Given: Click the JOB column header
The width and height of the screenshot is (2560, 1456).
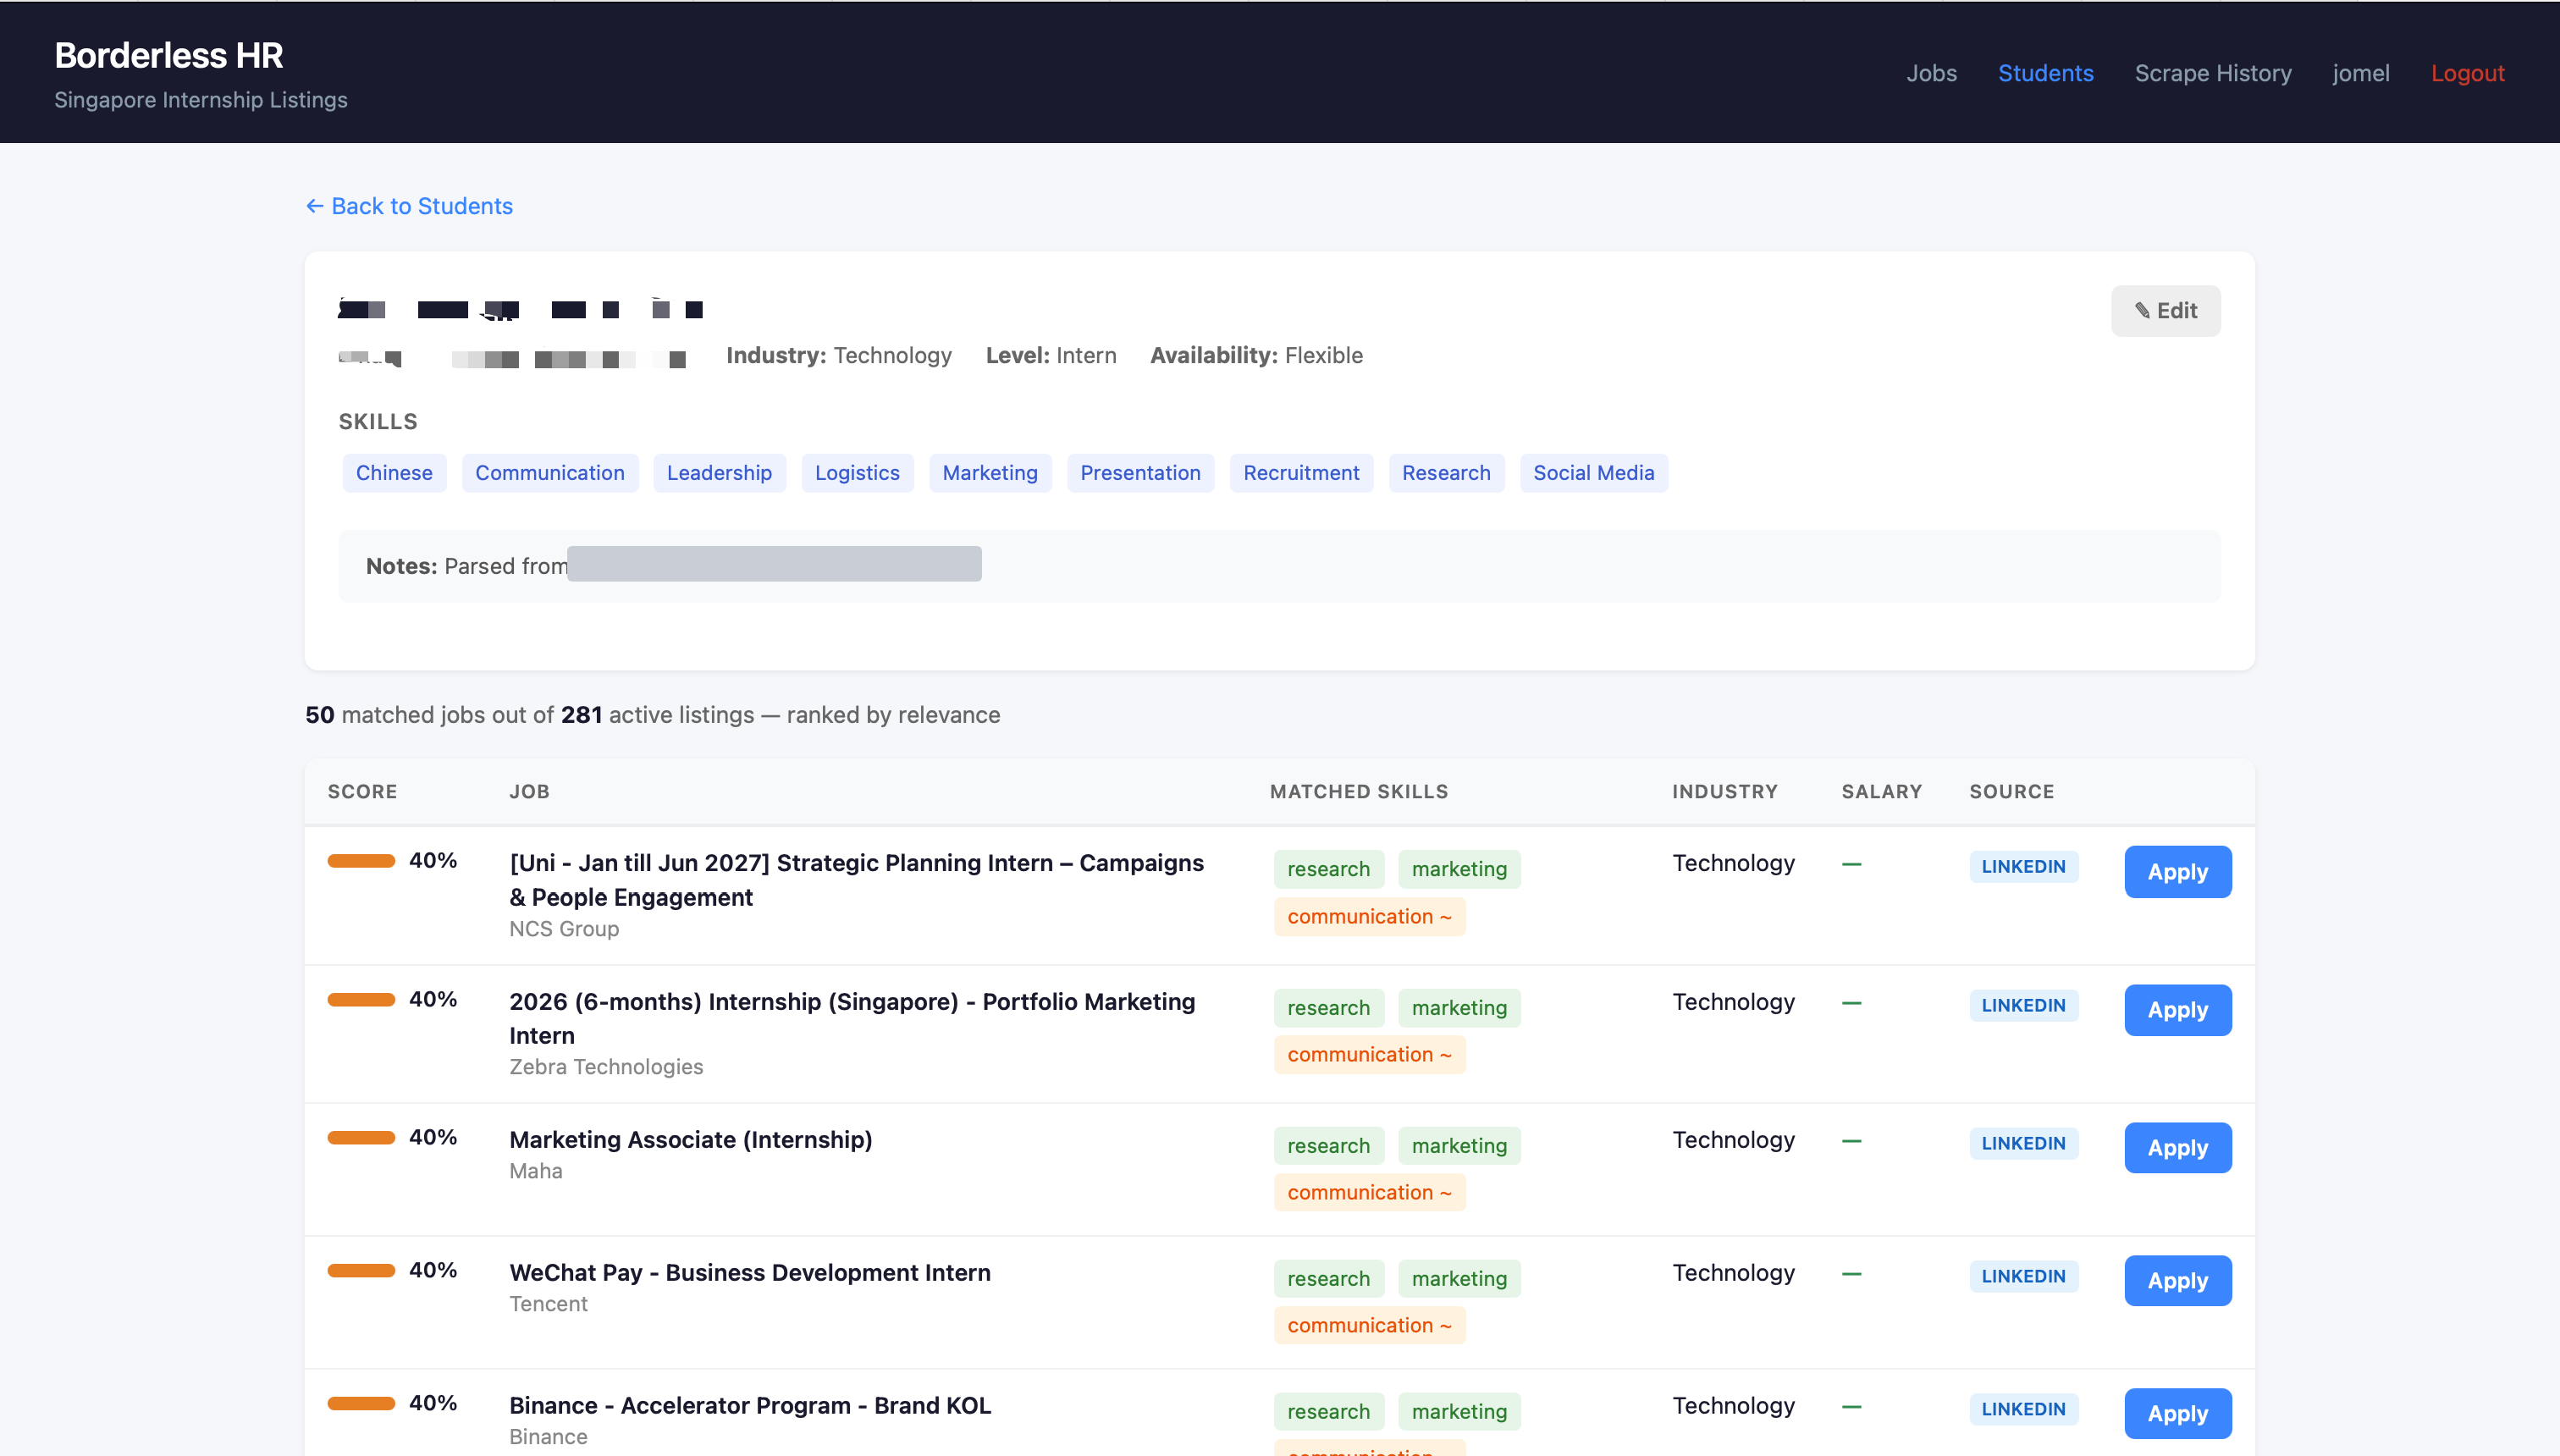Looking at the screenshot, I should [x=529, y=791].
